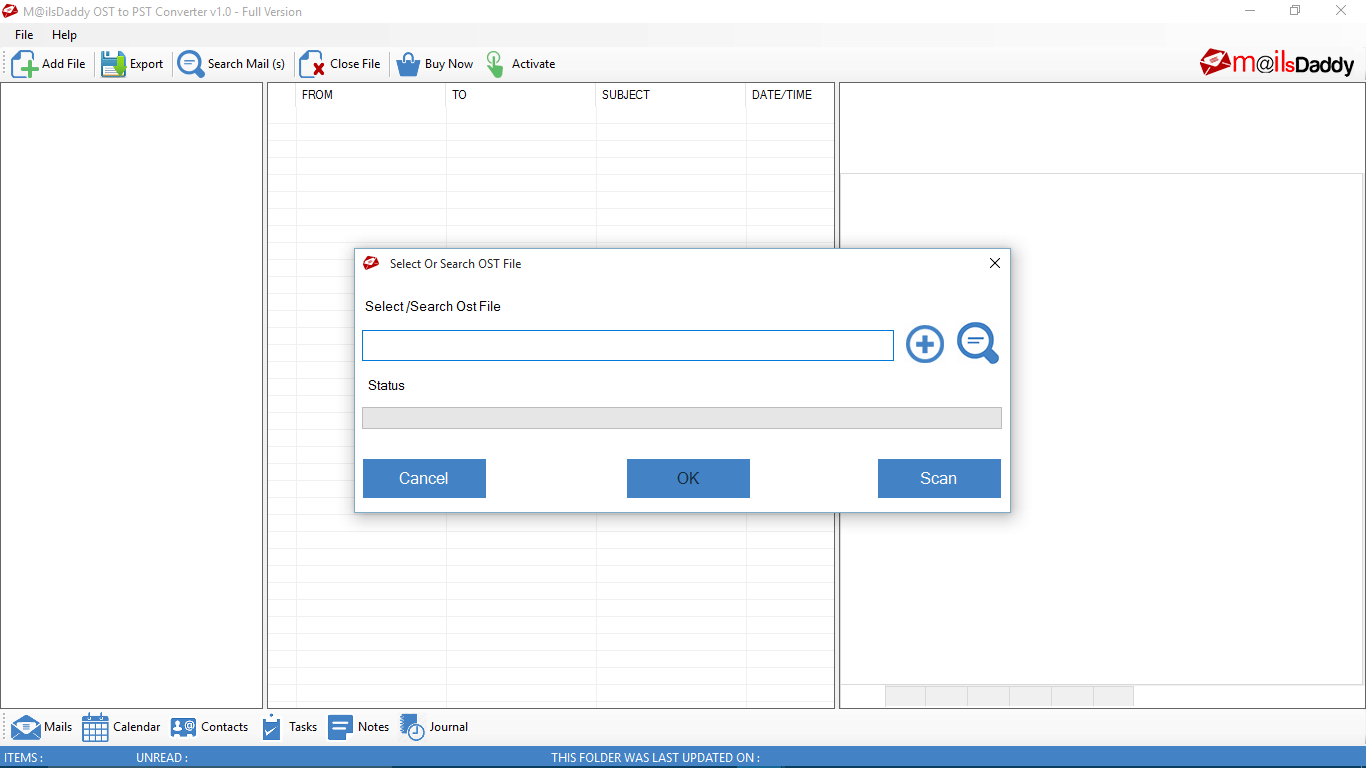Click the plus icon to add OST file
Image resolution: width=1366 pixels, height=768 pixels.
[925, 345]
